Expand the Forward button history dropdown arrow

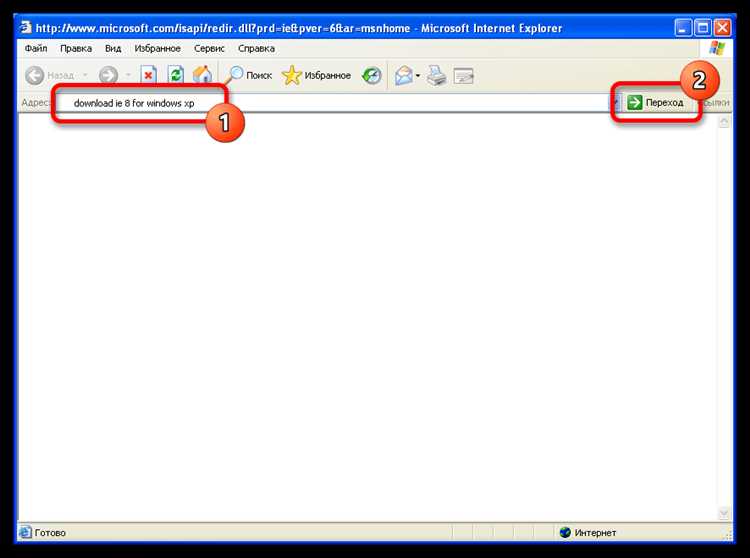(127, 75)
